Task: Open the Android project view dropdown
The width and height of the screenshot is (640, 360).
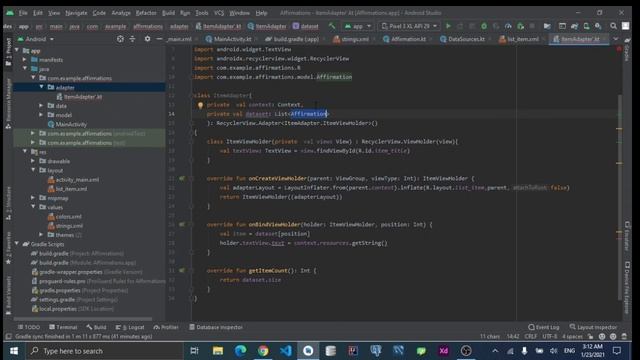Action: pos(36,39)
